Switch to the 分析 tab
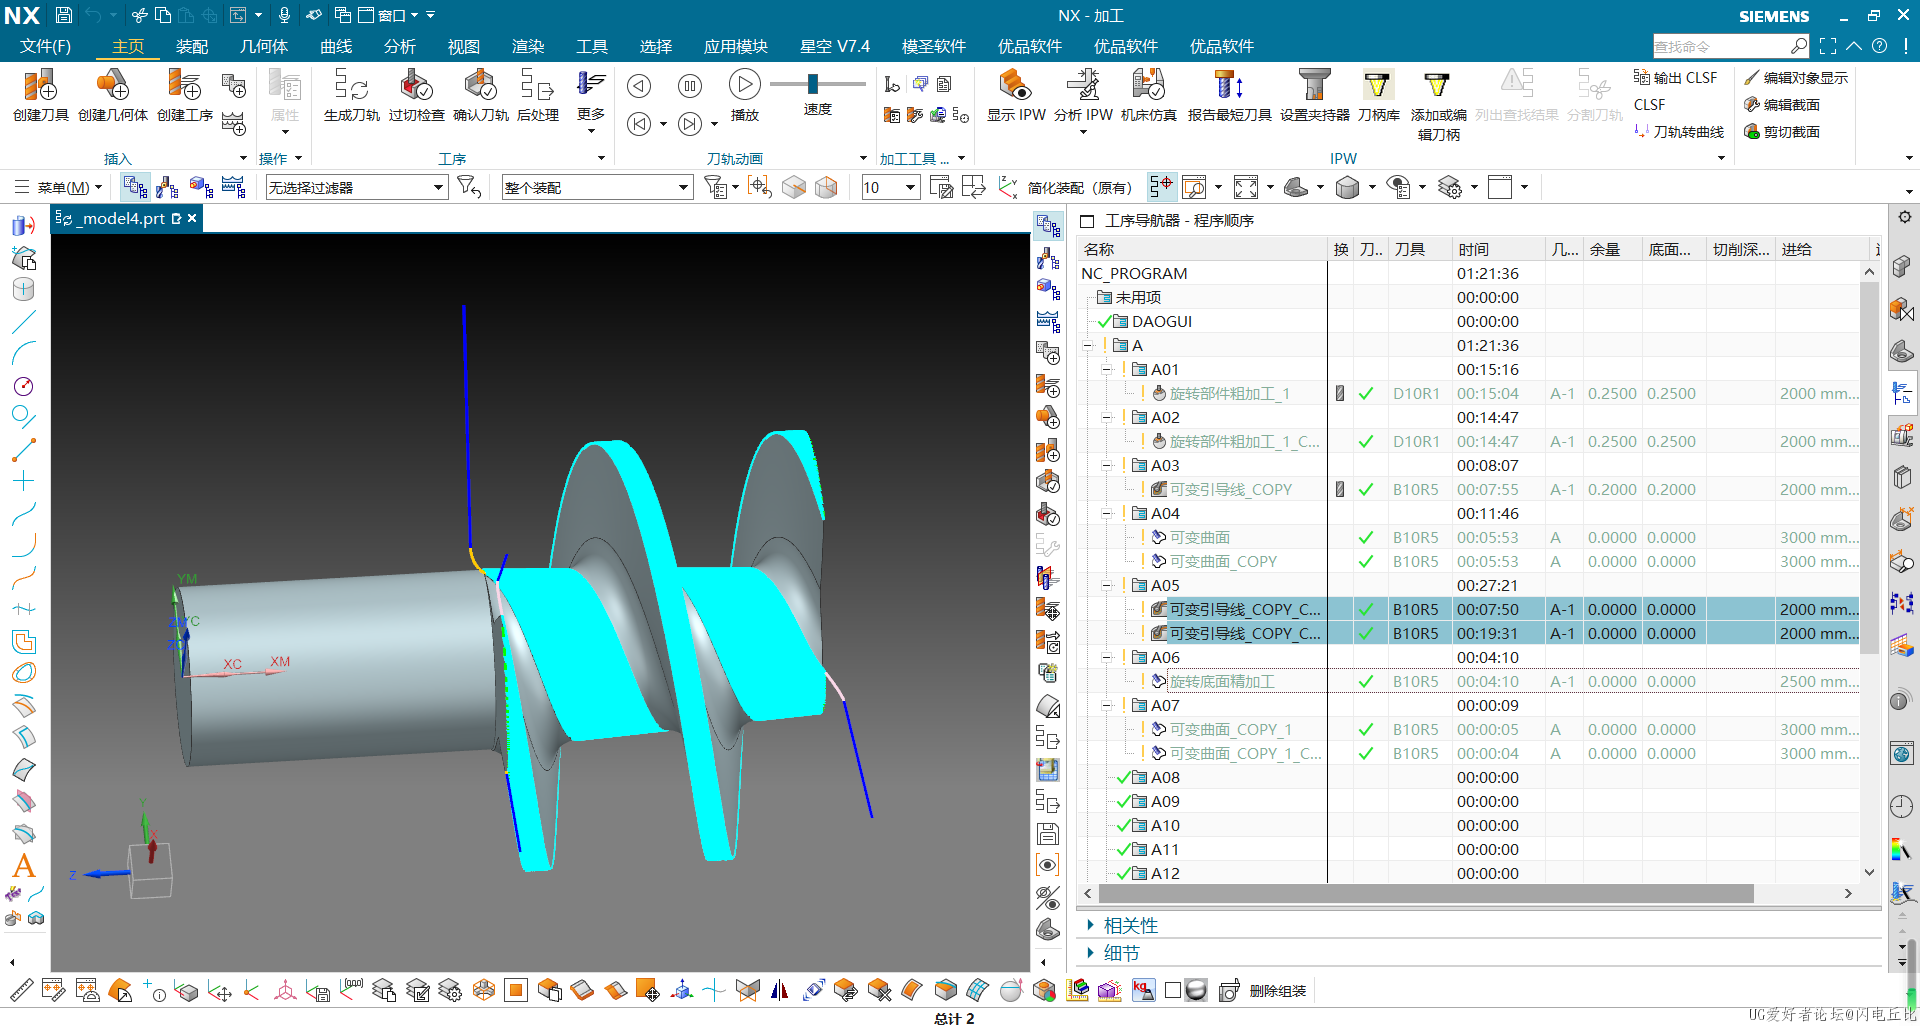This screenshot has width=1920, height=1026. (x=400, y=46)
